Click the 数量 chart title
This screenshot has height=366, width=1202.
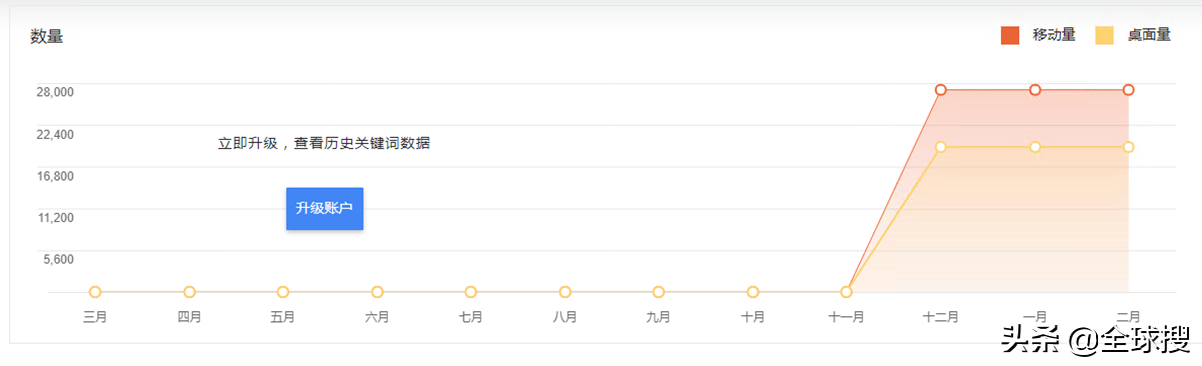click(46, 37)
